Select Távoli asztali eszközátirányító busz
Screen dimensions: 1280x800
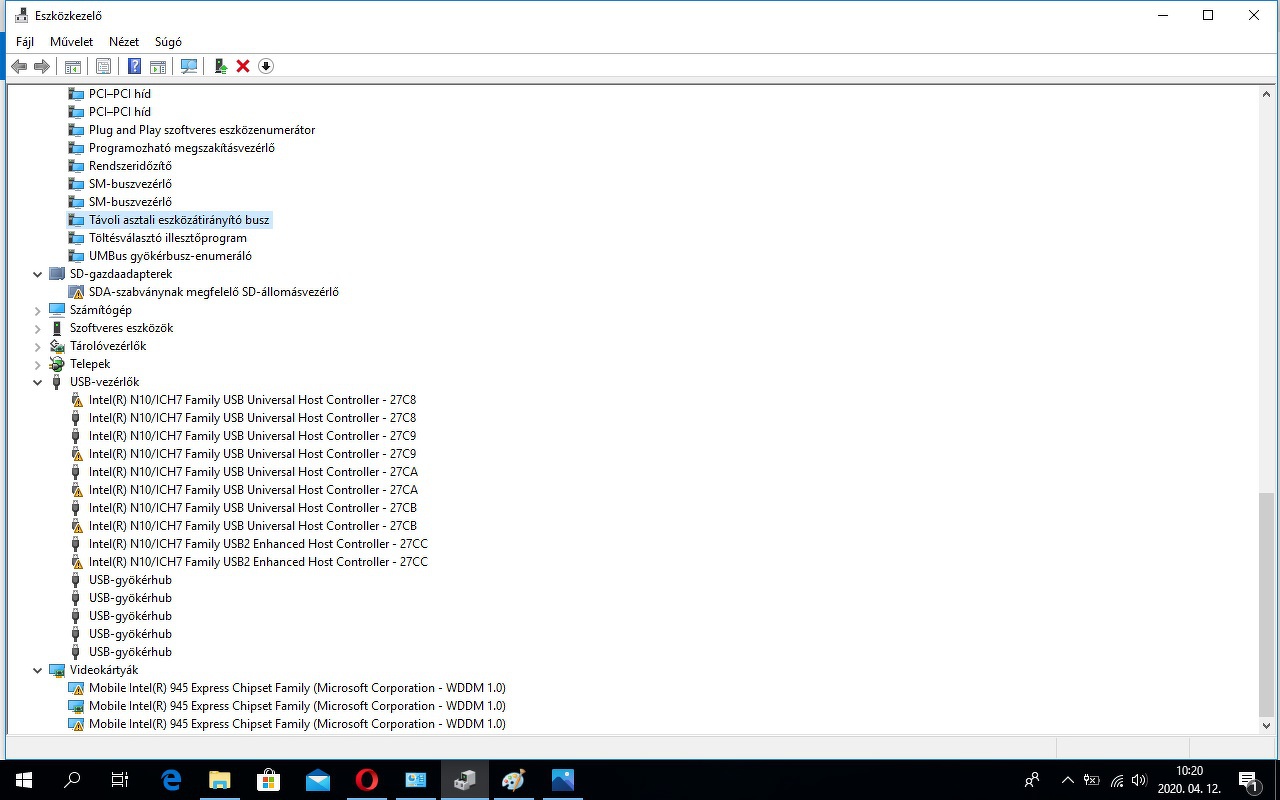pos(179,220)
